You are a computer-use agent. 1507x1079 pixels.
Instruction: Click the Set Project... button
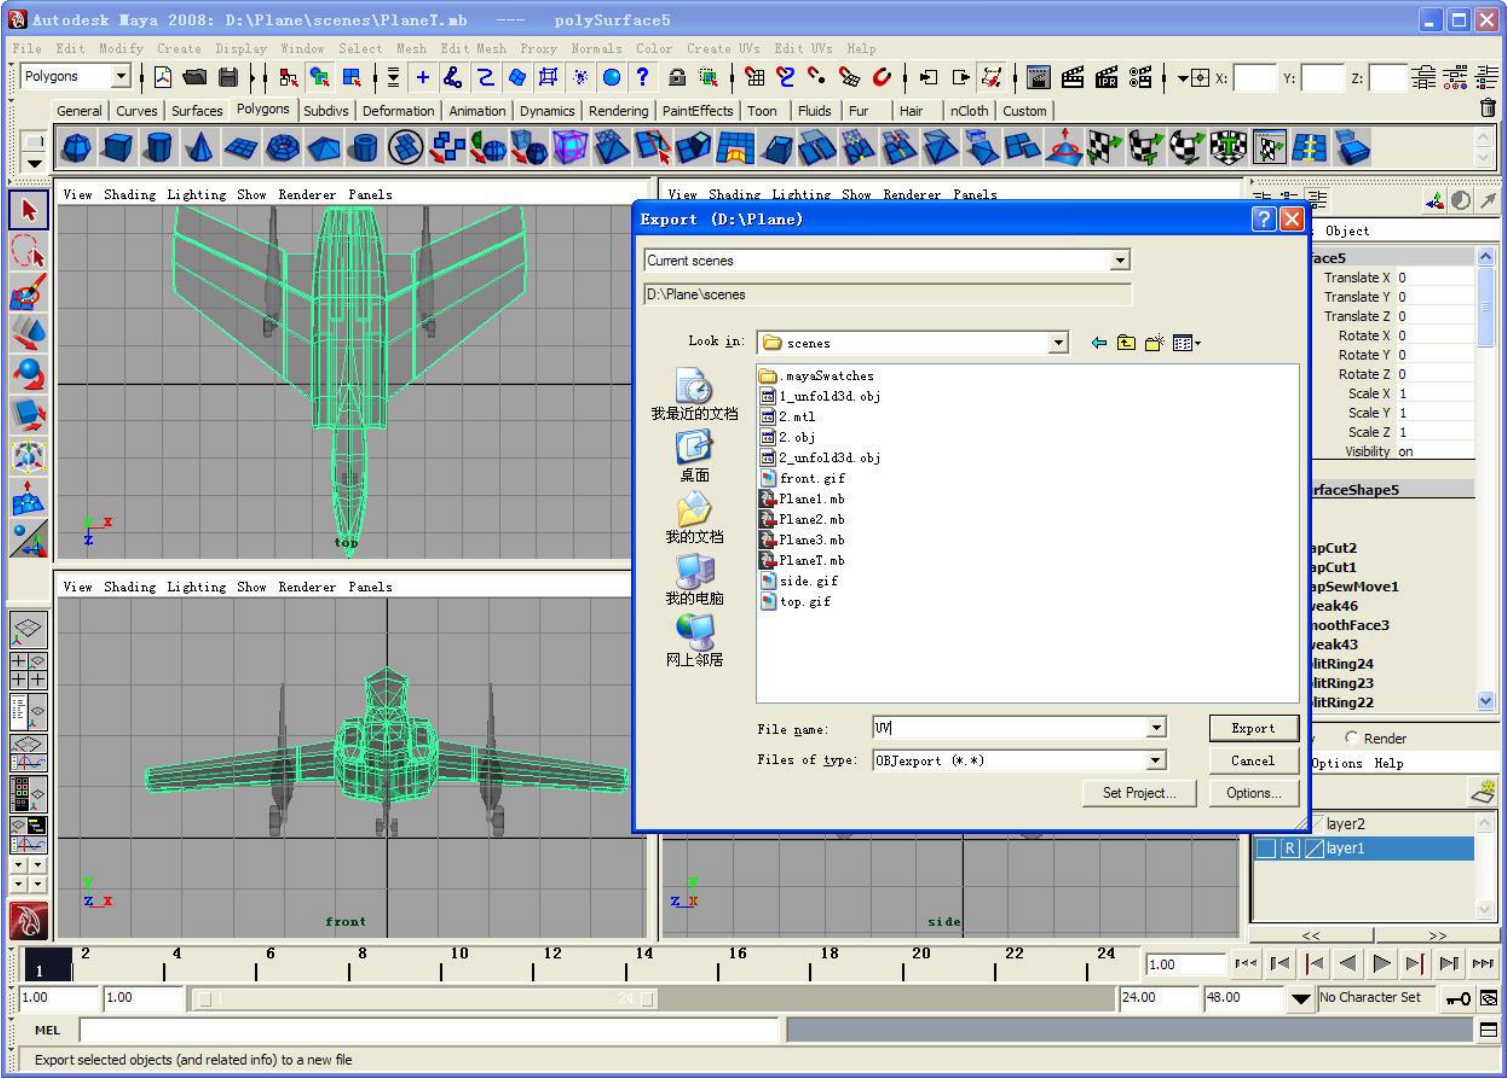tap(1139, 793)
